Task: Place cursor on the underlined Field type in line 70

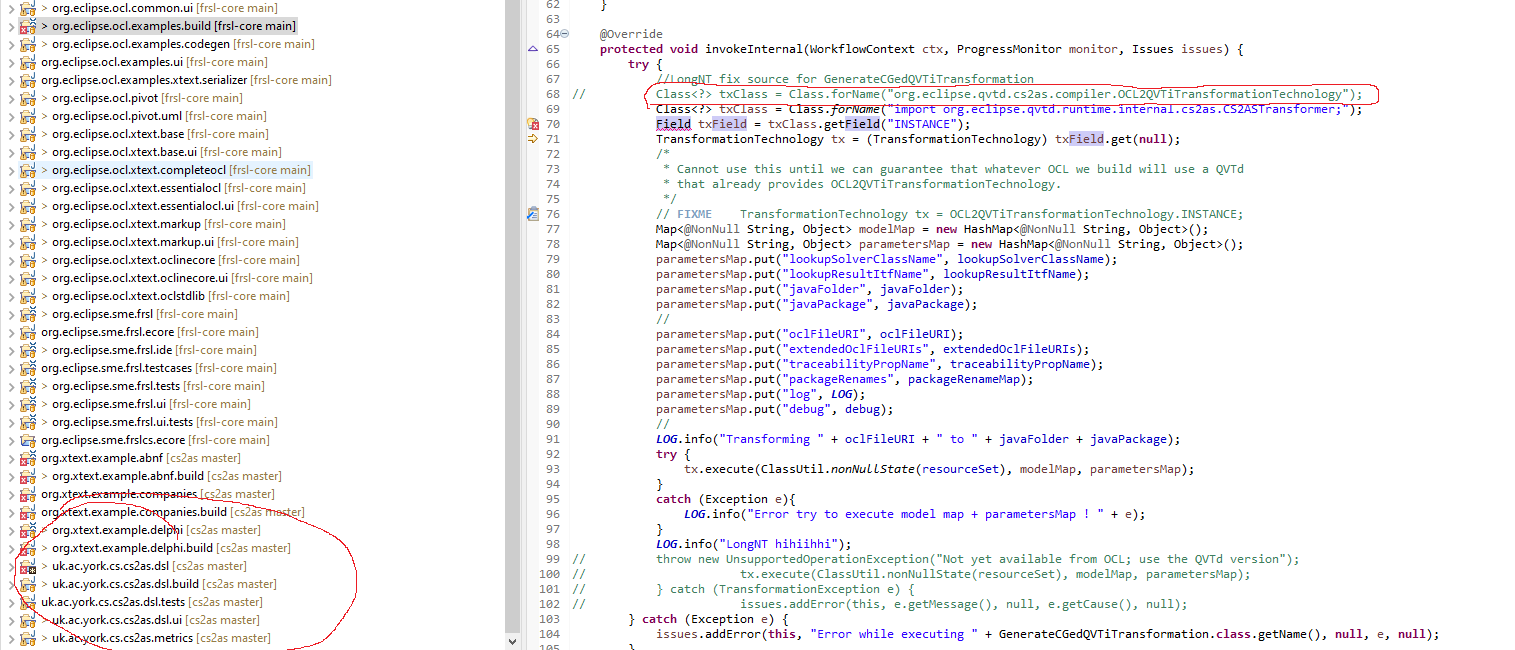Action: tap(673, 124)
